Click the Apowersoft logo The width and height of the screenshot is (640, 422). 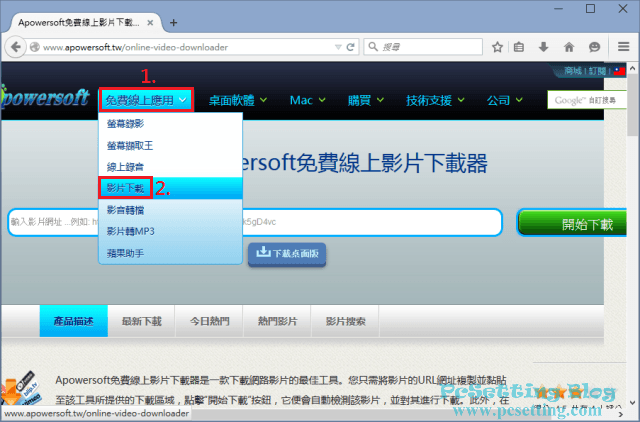pyautogui.click(x=45, y=97)
